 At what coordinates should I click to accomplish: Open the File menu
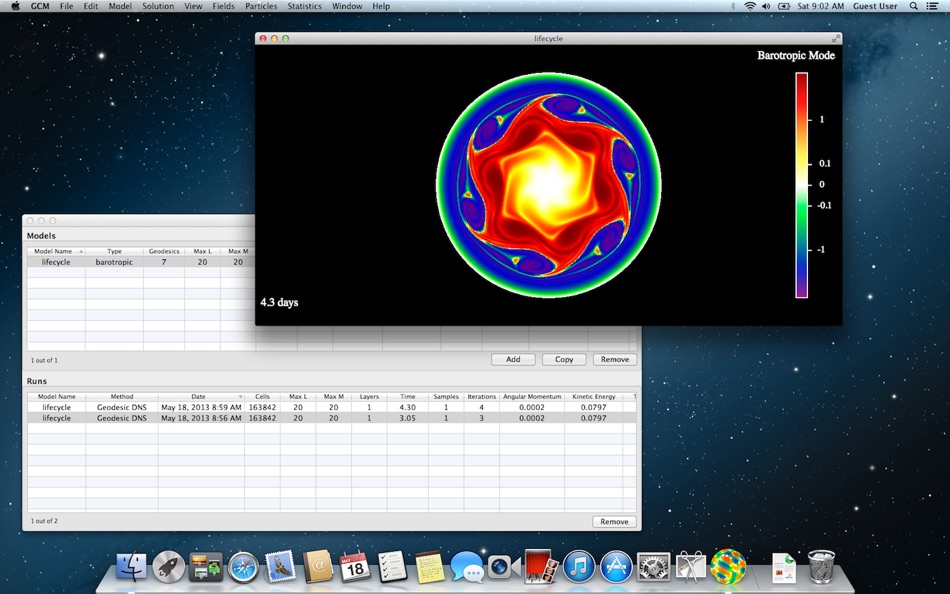[66, 6]
